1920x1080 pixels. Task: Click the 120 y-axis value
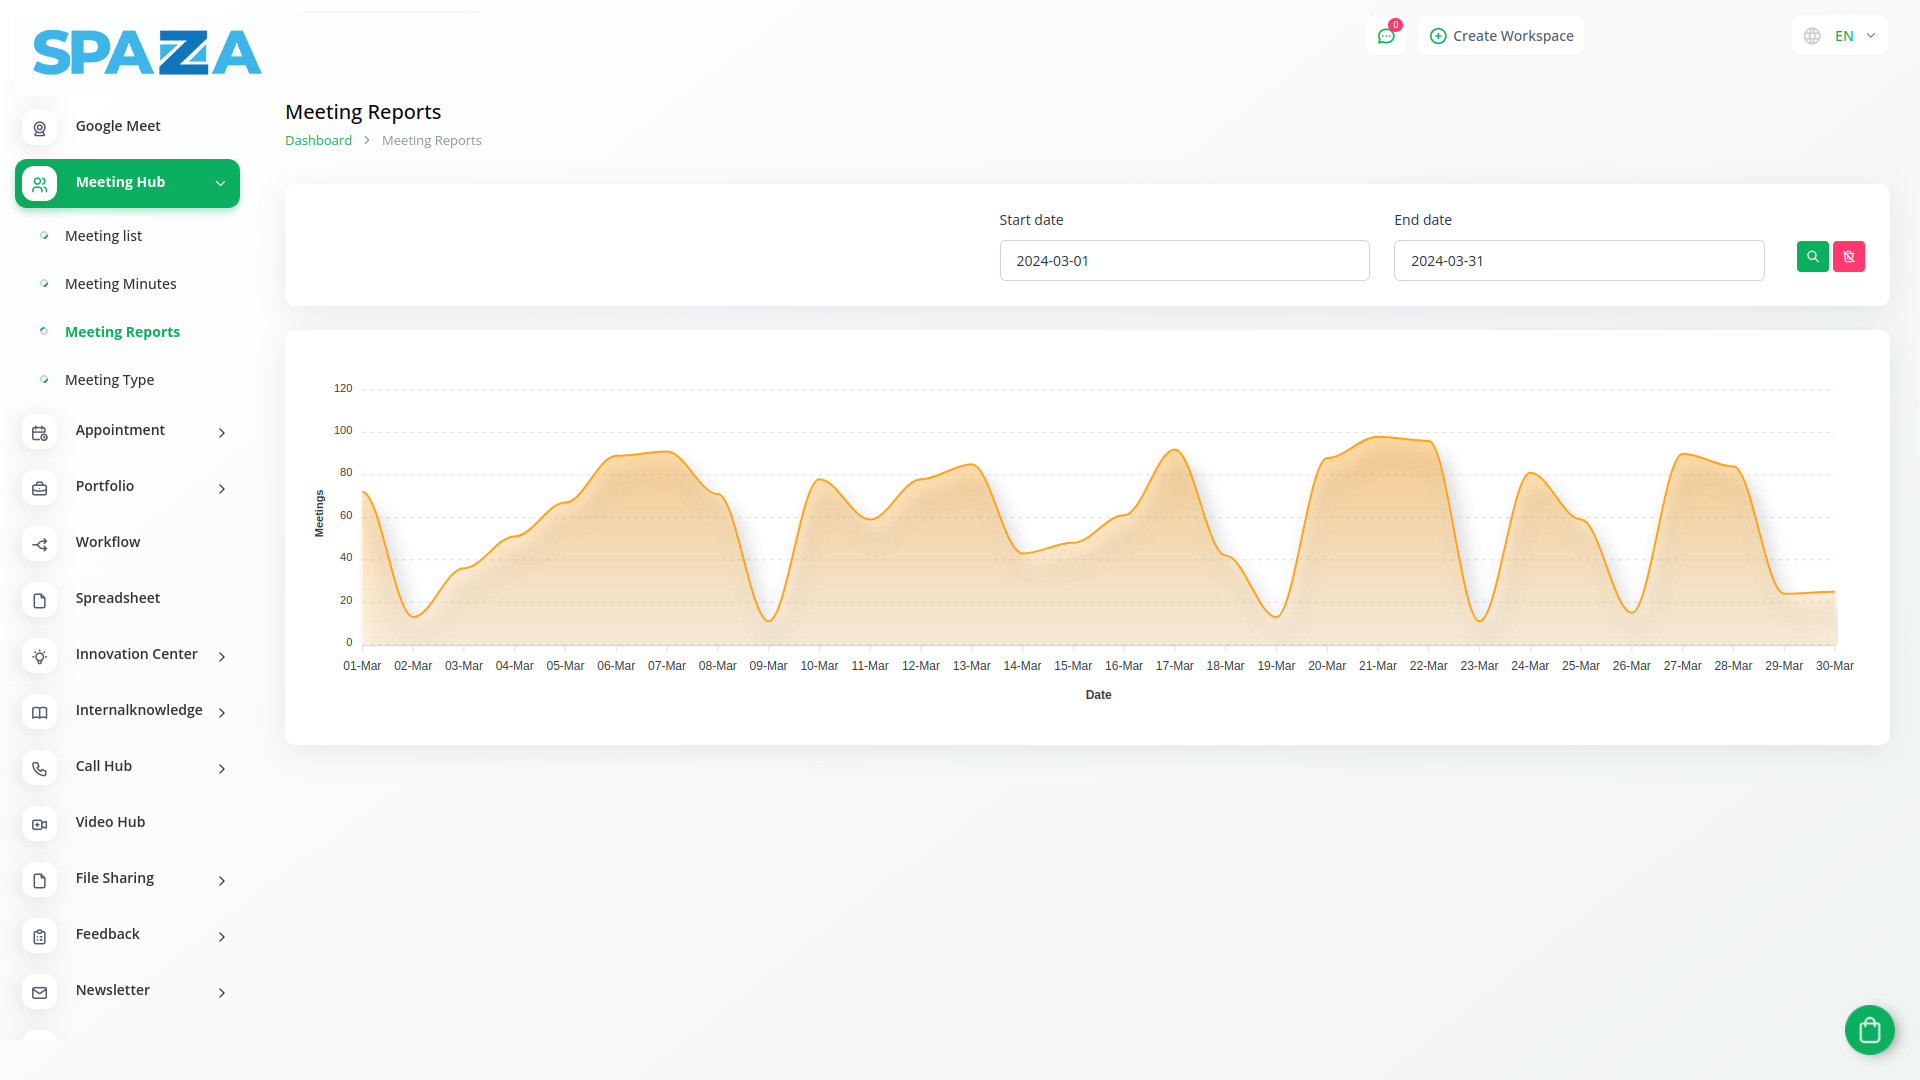click(x=343, y=388)
